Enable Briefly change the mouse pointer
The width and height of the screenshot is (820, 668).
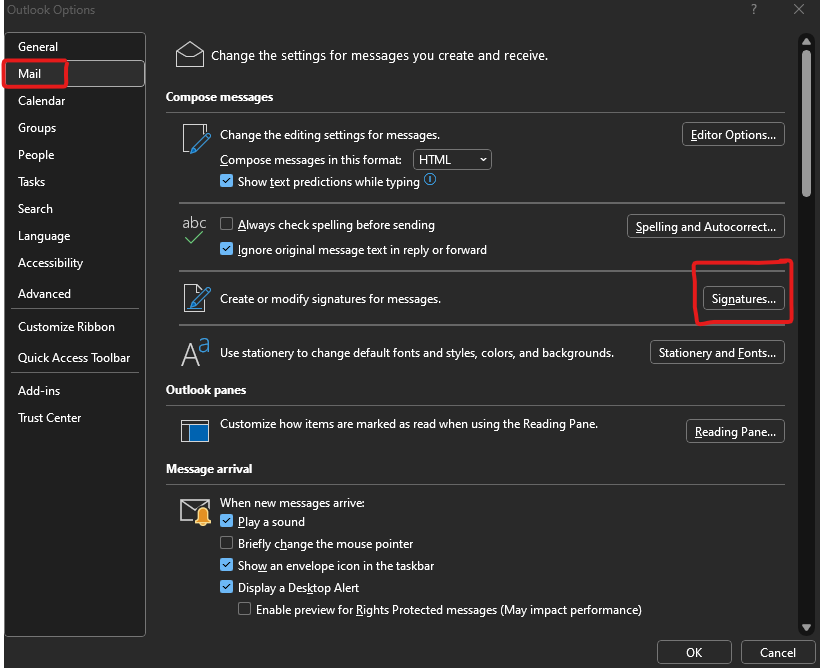[226, 542]
